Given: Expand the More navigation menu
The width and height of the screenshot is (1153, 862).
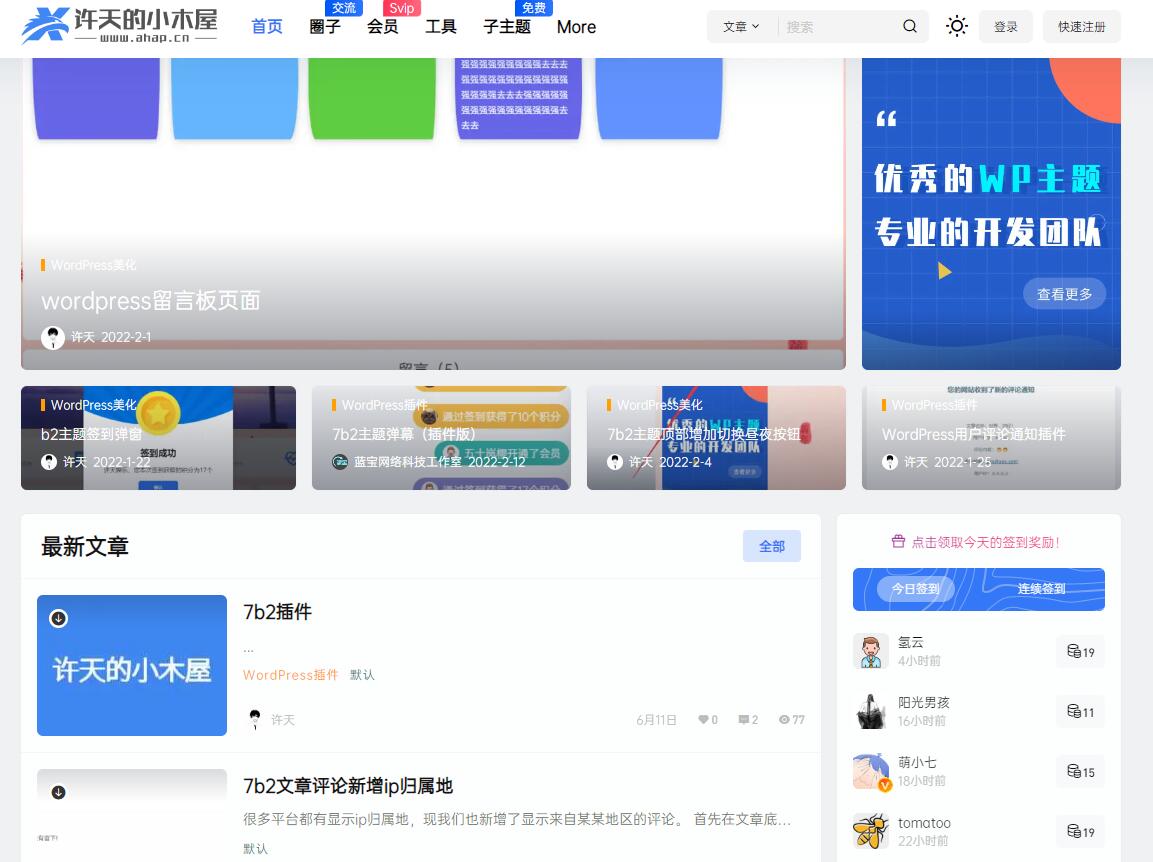Looking at the screenshot, I should (576, 27).
